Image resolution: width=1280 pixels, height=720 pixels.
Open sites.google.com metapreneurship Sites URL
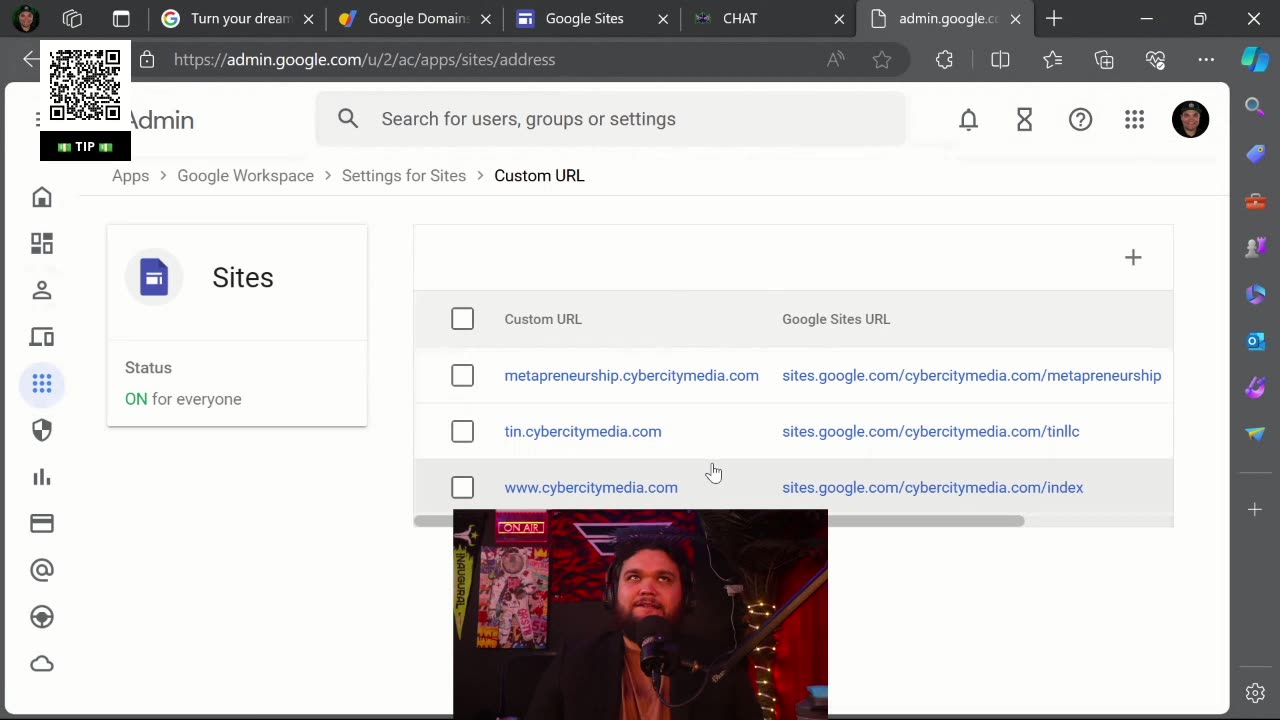pyautogui.click(x=971, y=376)
